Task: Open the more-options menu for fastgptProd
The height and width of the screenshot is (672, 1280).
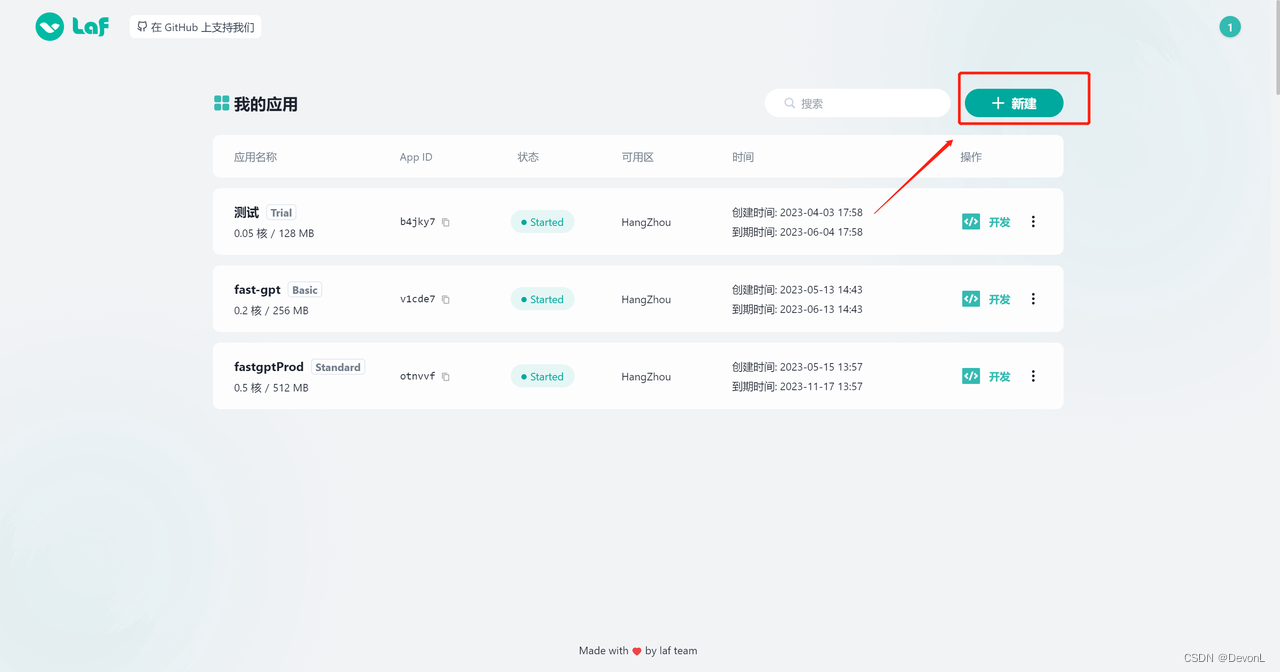Action: 1033,376
